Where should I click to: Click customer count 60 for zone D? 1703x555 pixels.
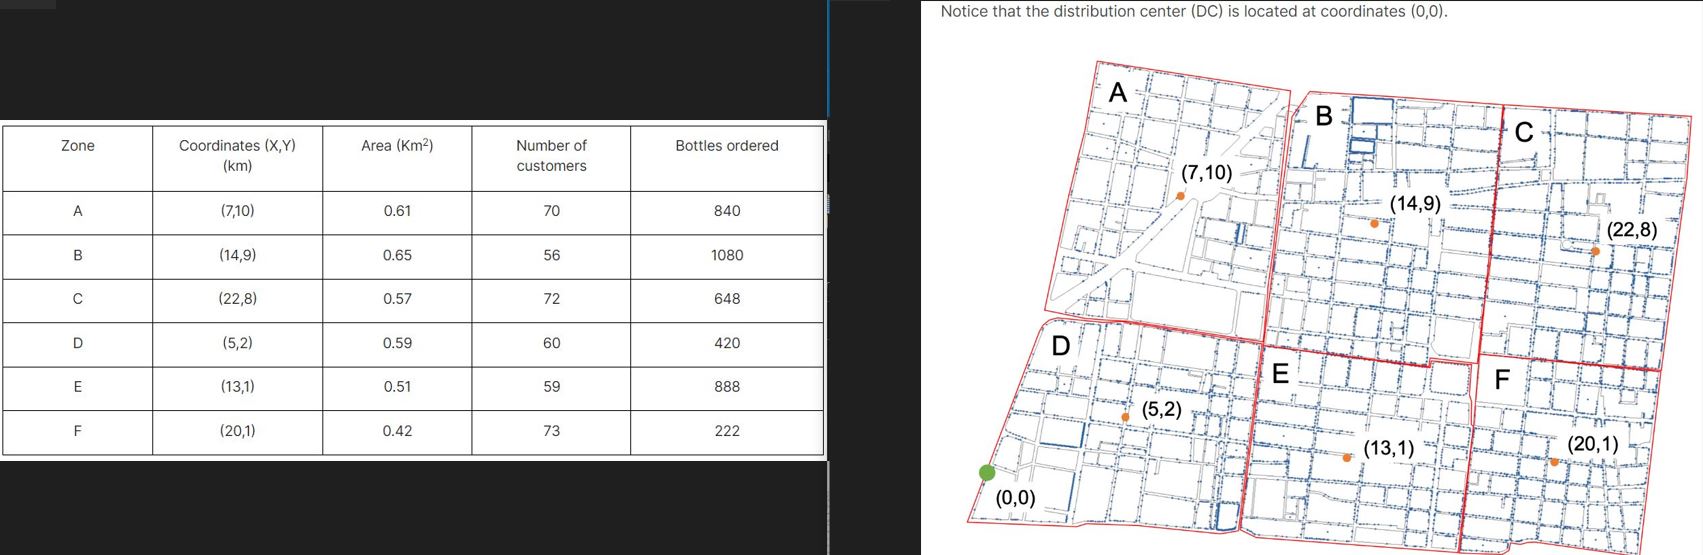(551, 343)
